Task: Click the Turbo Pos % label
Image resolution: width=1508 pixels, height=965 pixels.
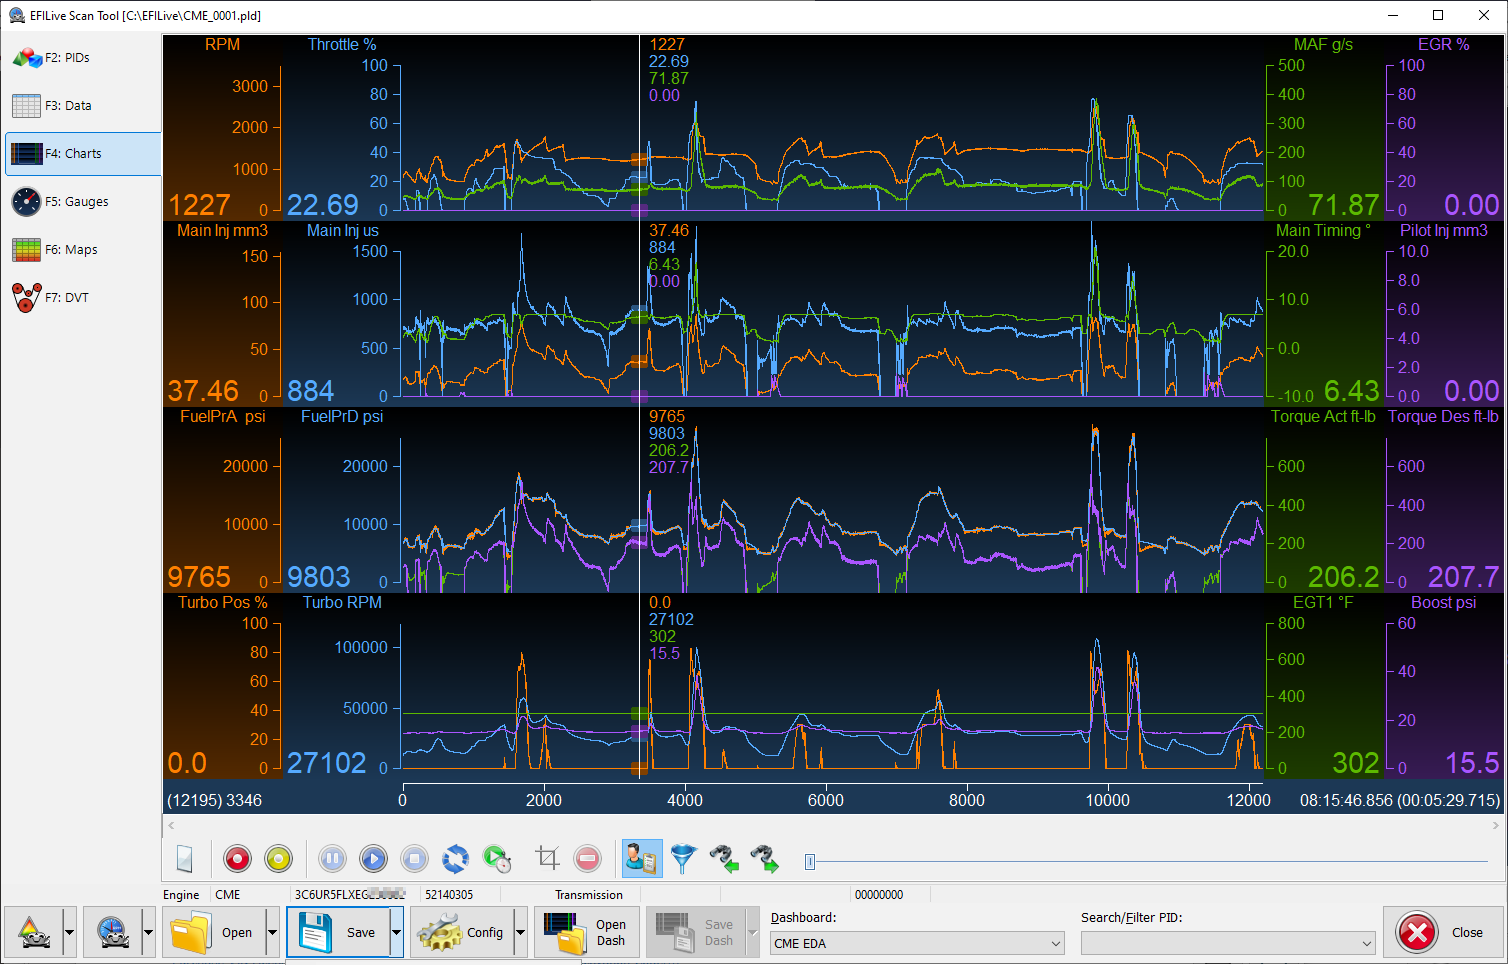Action: click(x=222, y=603)
